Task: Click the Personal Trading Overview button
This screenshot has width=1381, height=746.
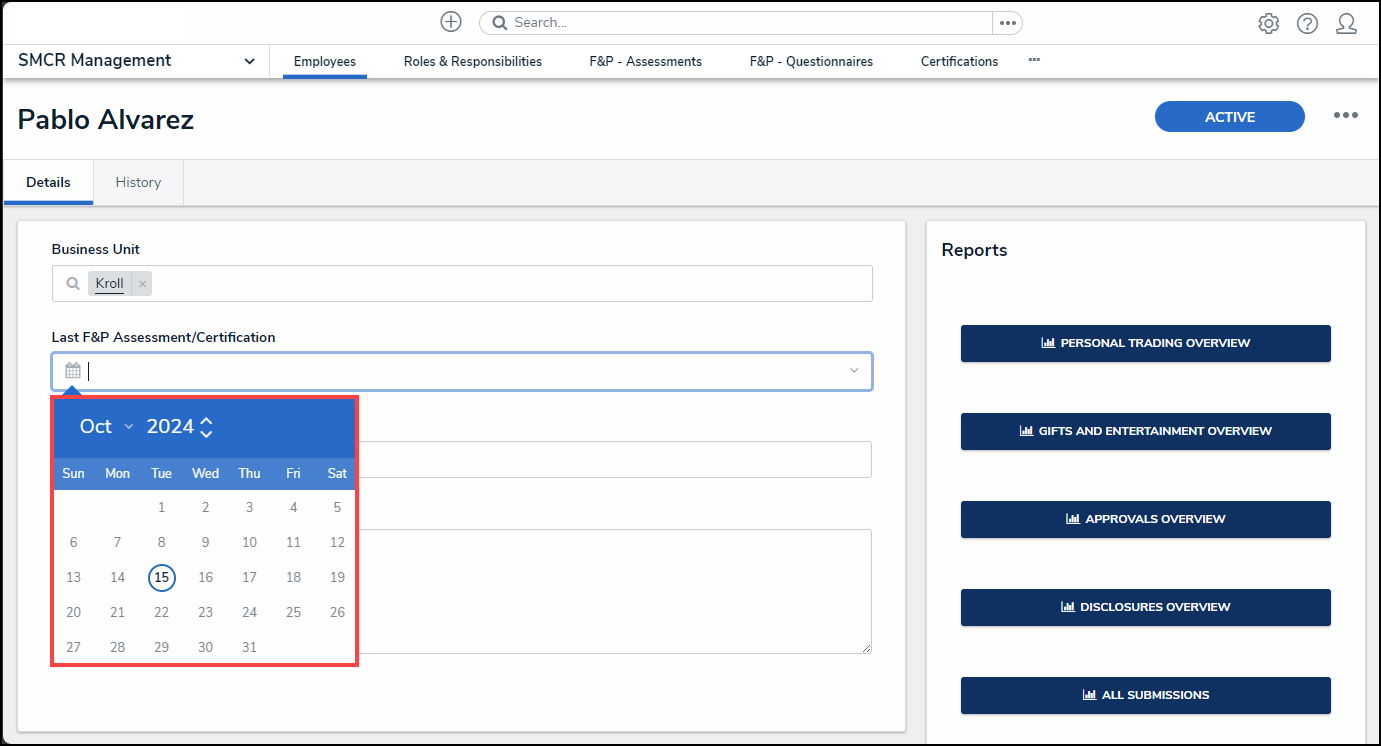Action: pyautogui.click(x=1145, y=343)
